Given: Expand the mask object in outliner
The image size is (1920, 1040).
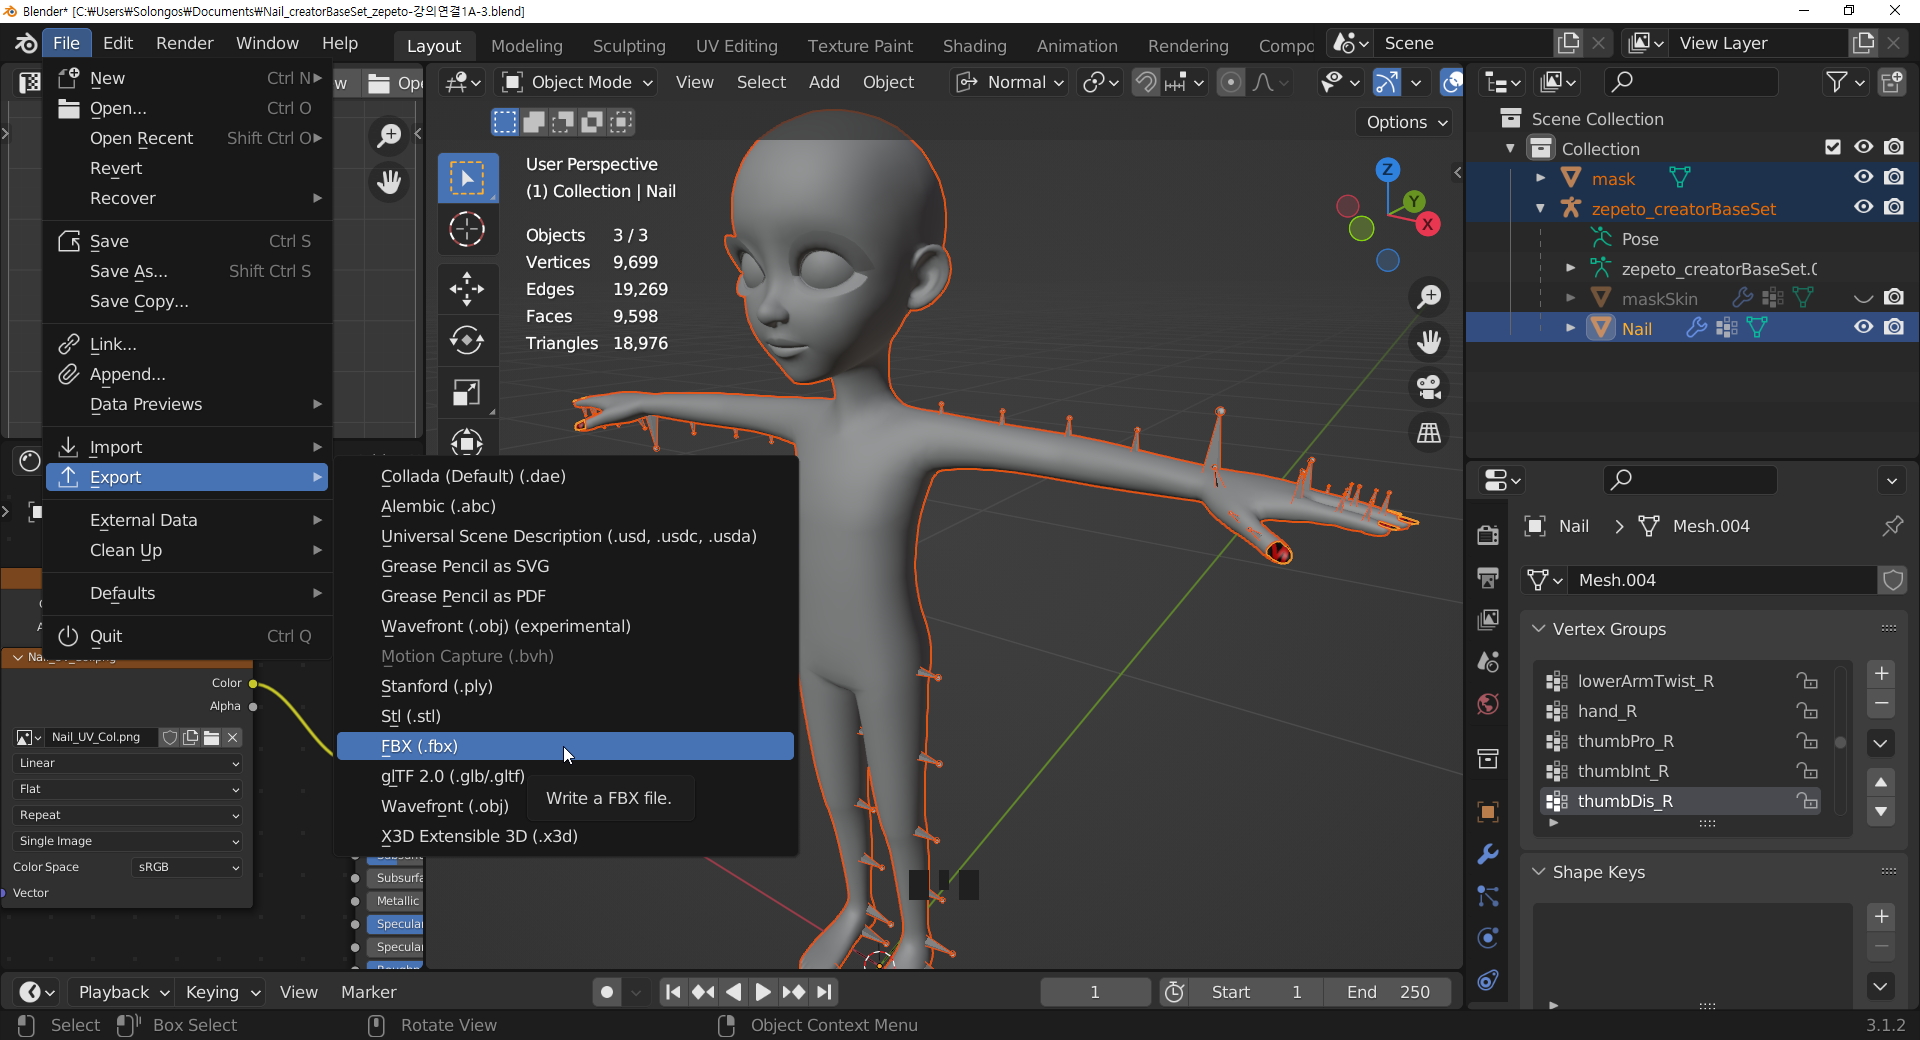Looking at the screenshot, I should [x=1541, y=178].
